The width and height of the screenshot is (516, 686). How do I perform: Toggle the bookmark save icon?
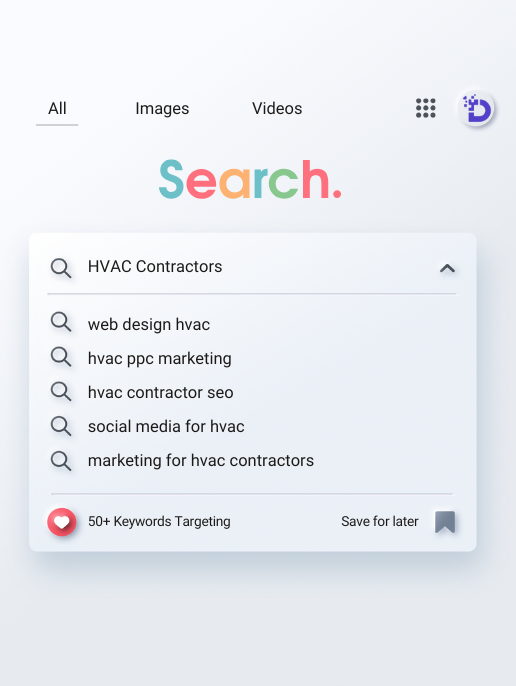pos(445,522)
